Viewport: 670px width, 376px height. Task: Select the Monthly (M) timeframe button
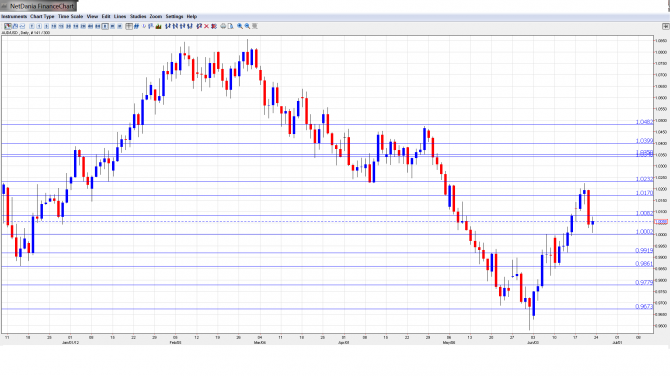(x=120, y=26)
